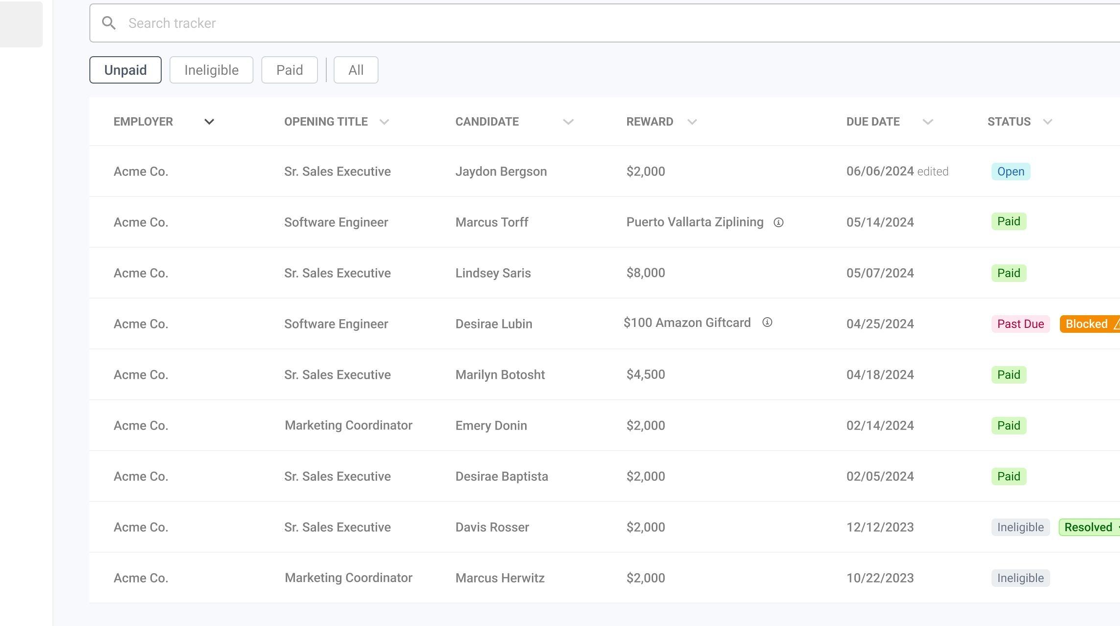Select the Ineligible filter tab

pos(211,70)
